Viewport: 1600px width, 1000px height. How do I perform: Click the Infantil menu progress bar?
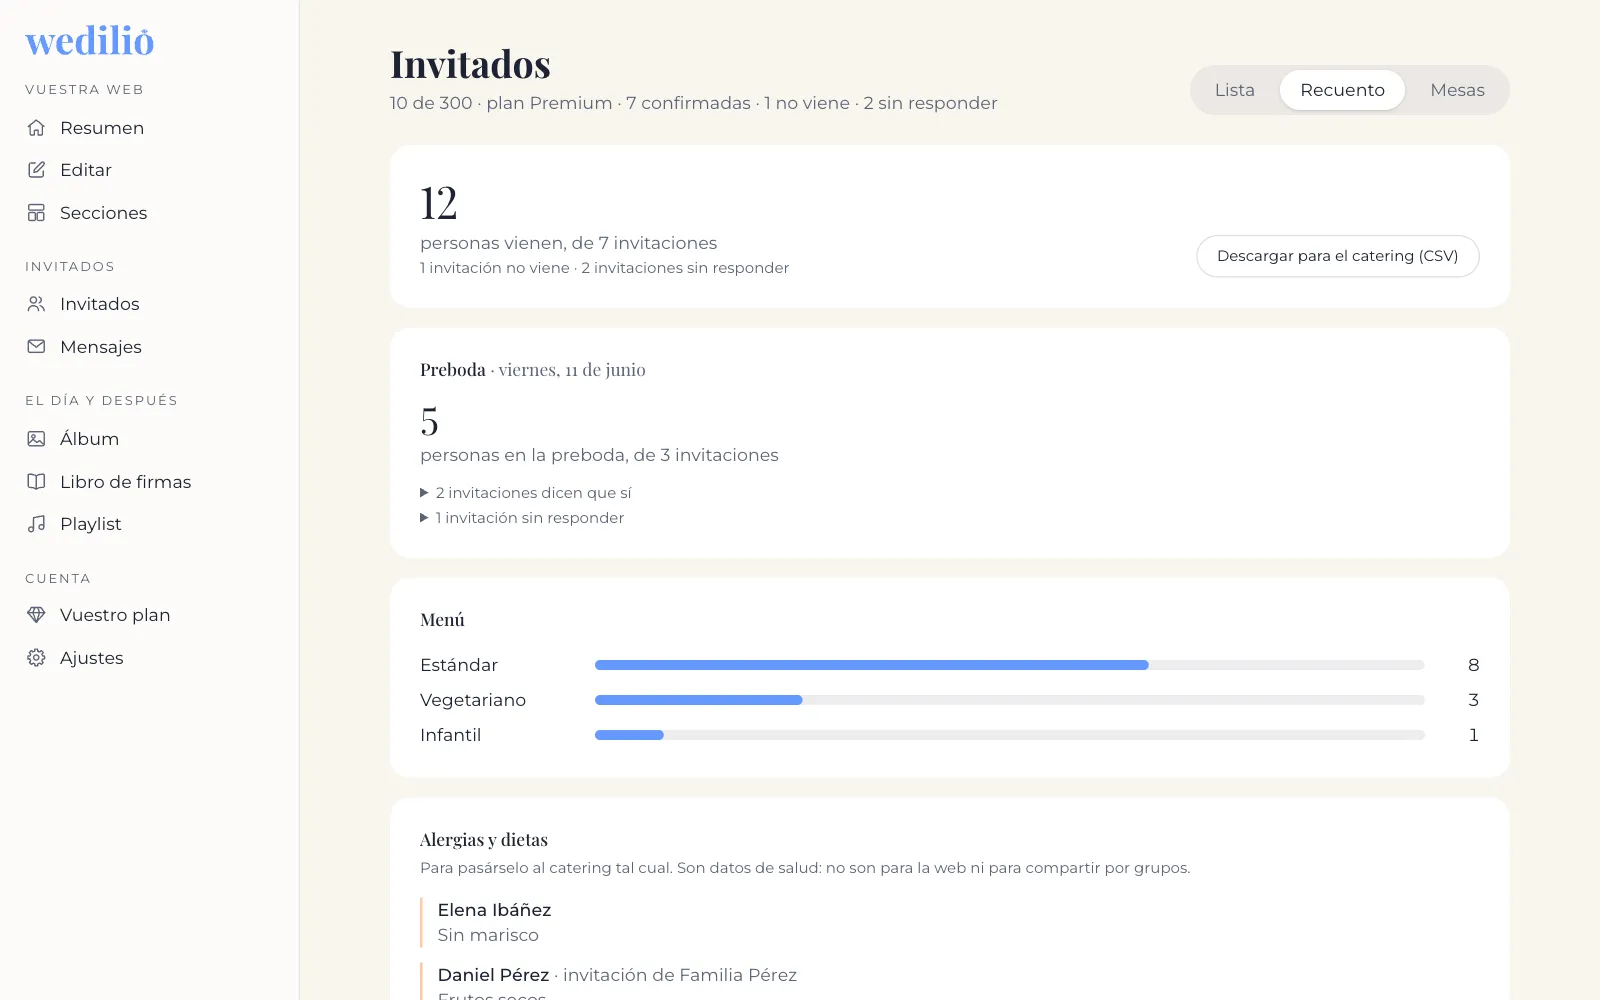tap(1009, 735)
